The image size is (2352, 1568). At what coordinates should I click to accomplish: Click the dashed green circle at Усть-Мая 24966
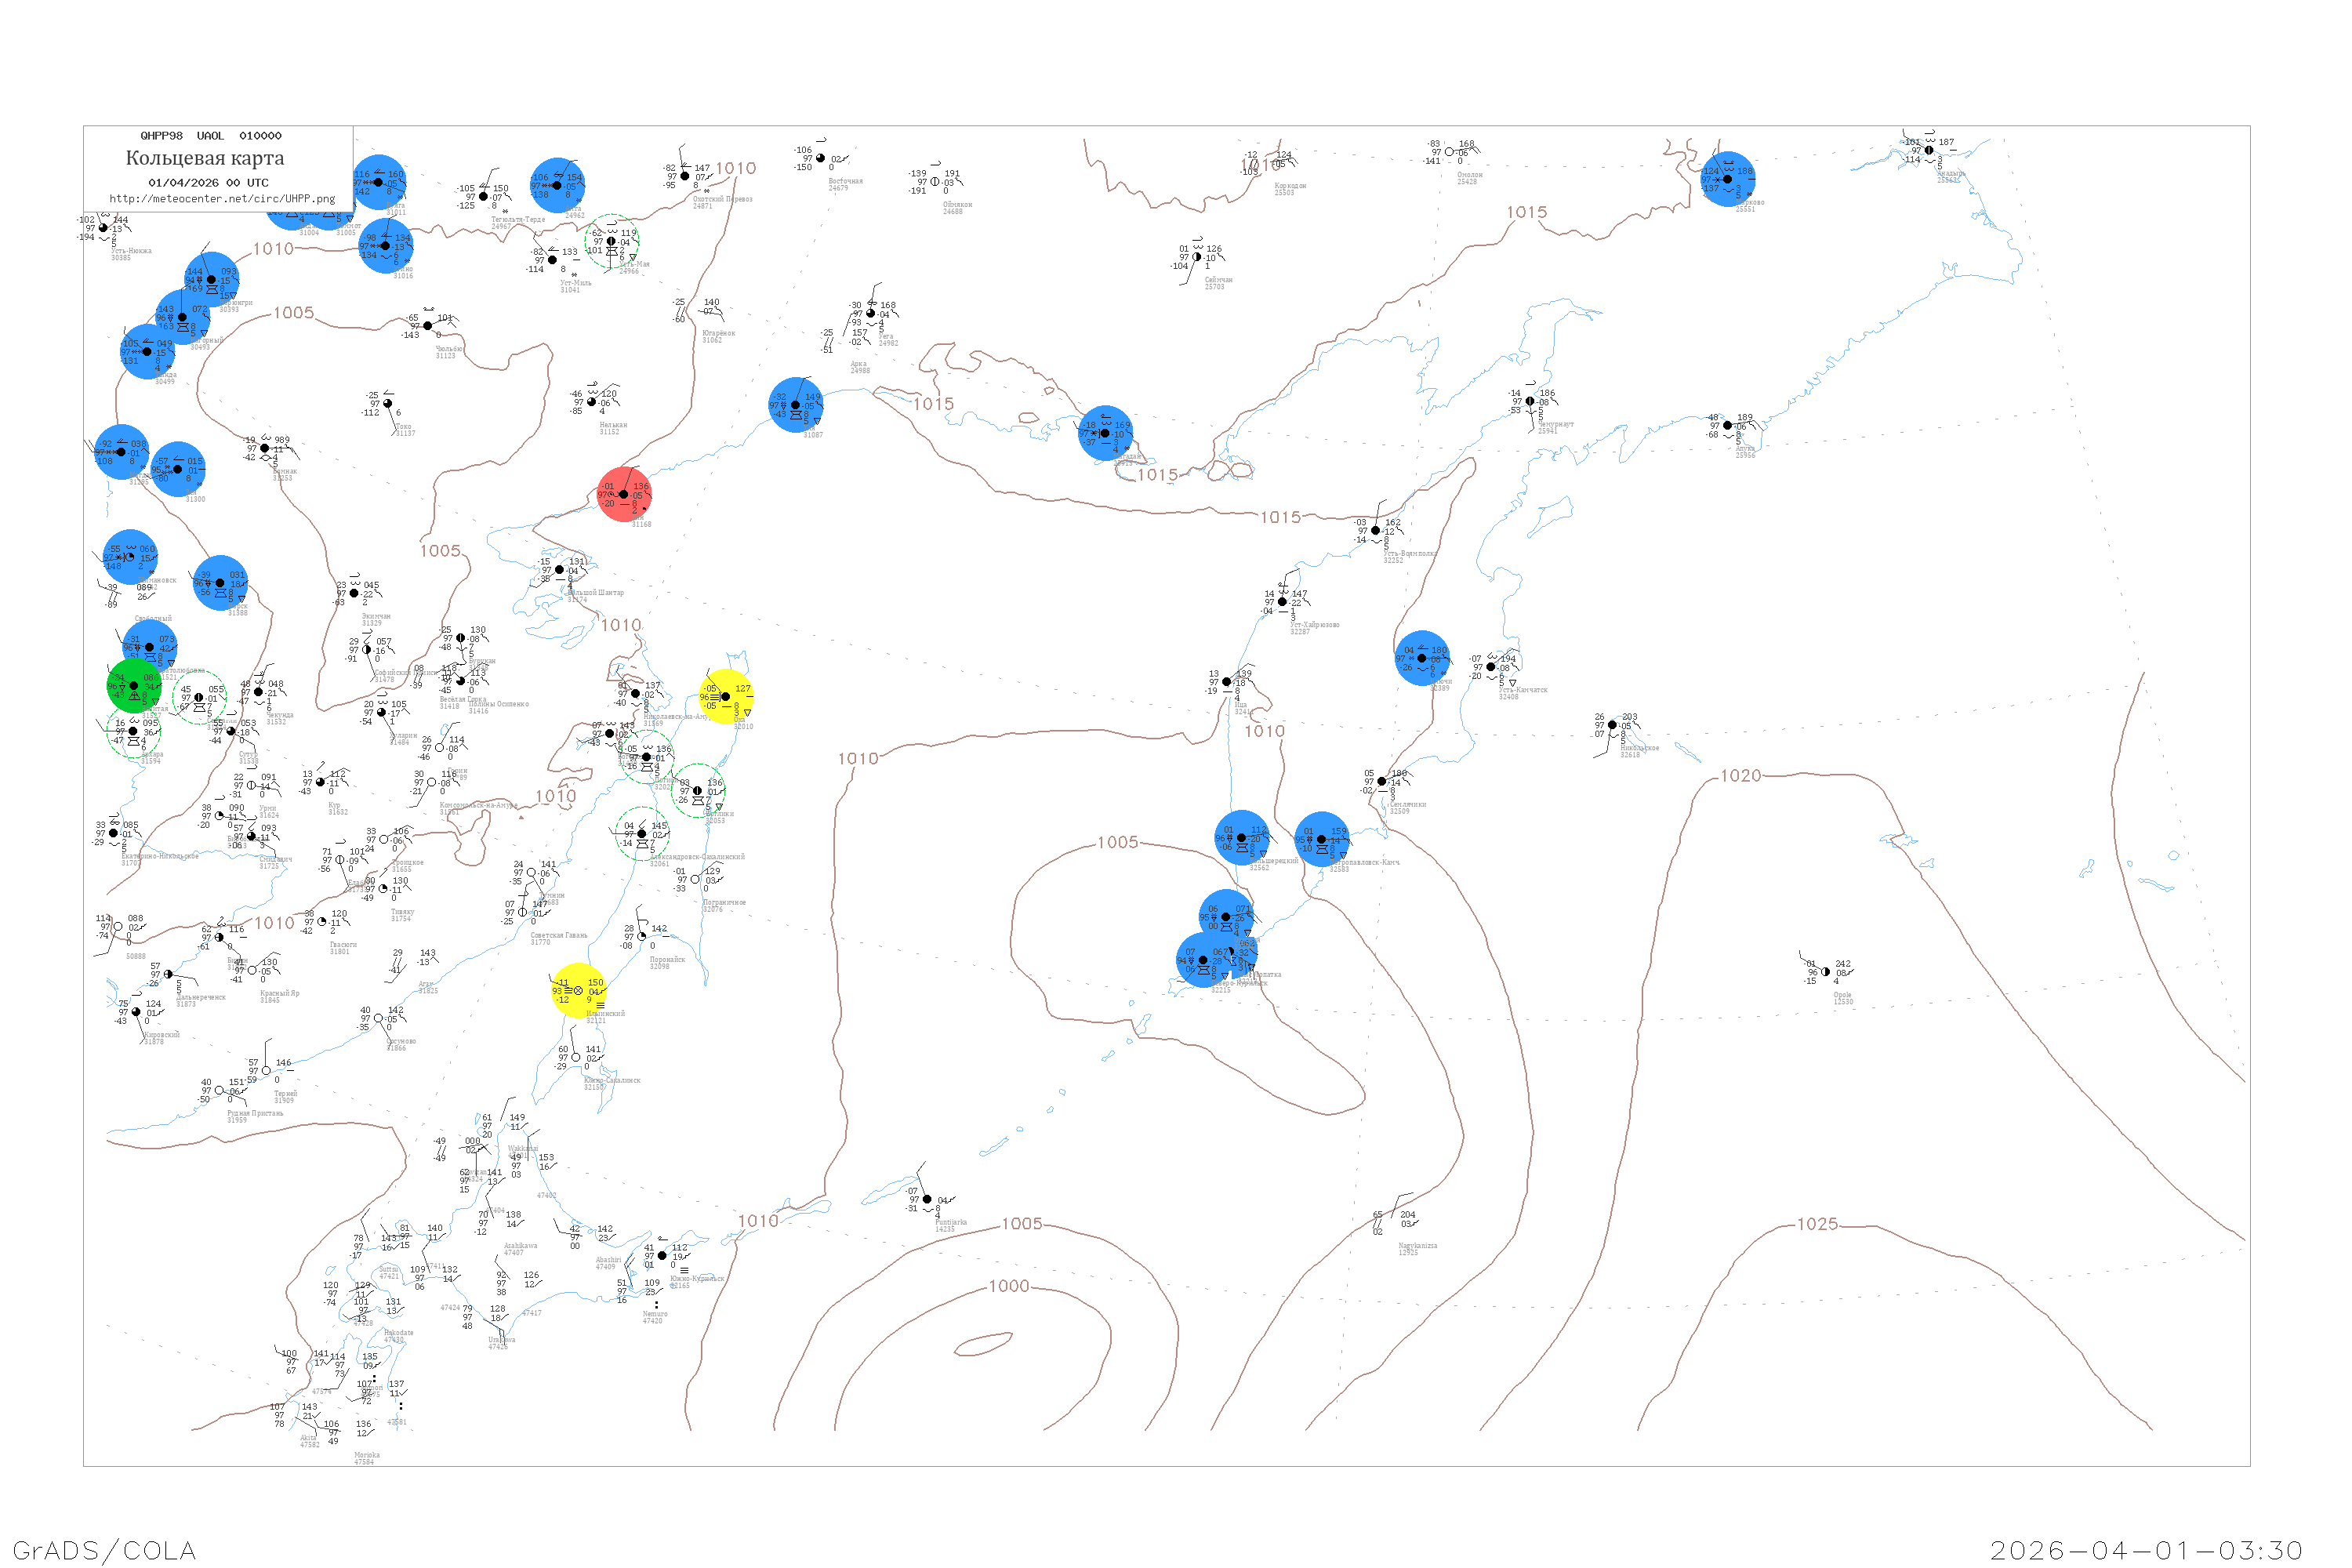612,241
